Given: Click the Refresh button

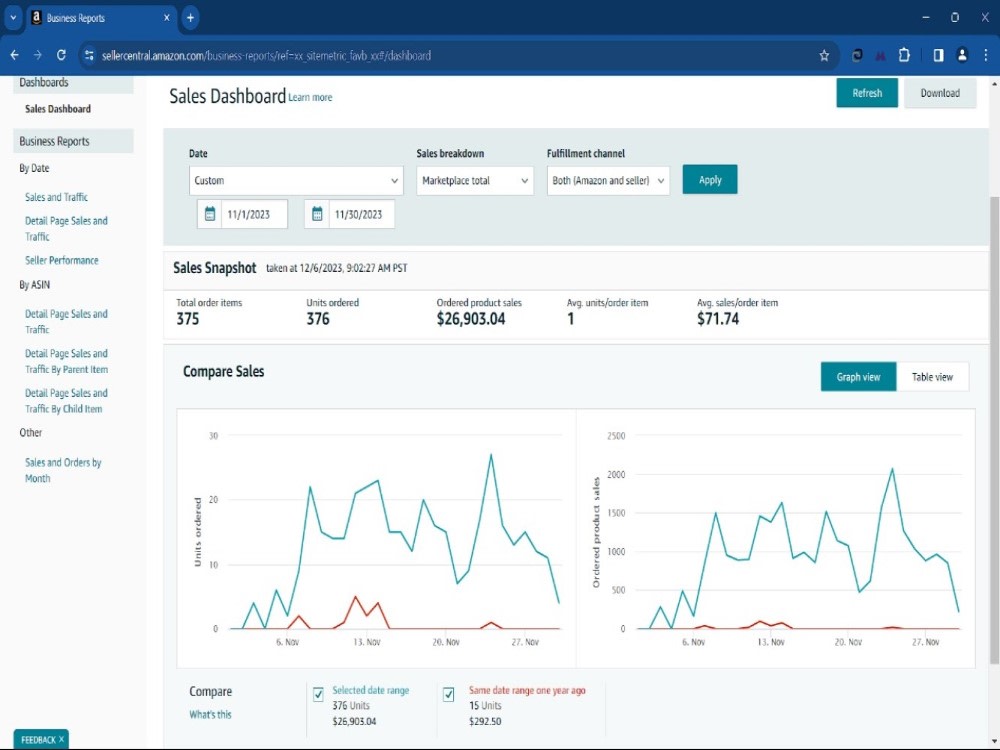Looking at the screenshot, I should [x=867, y=93].
